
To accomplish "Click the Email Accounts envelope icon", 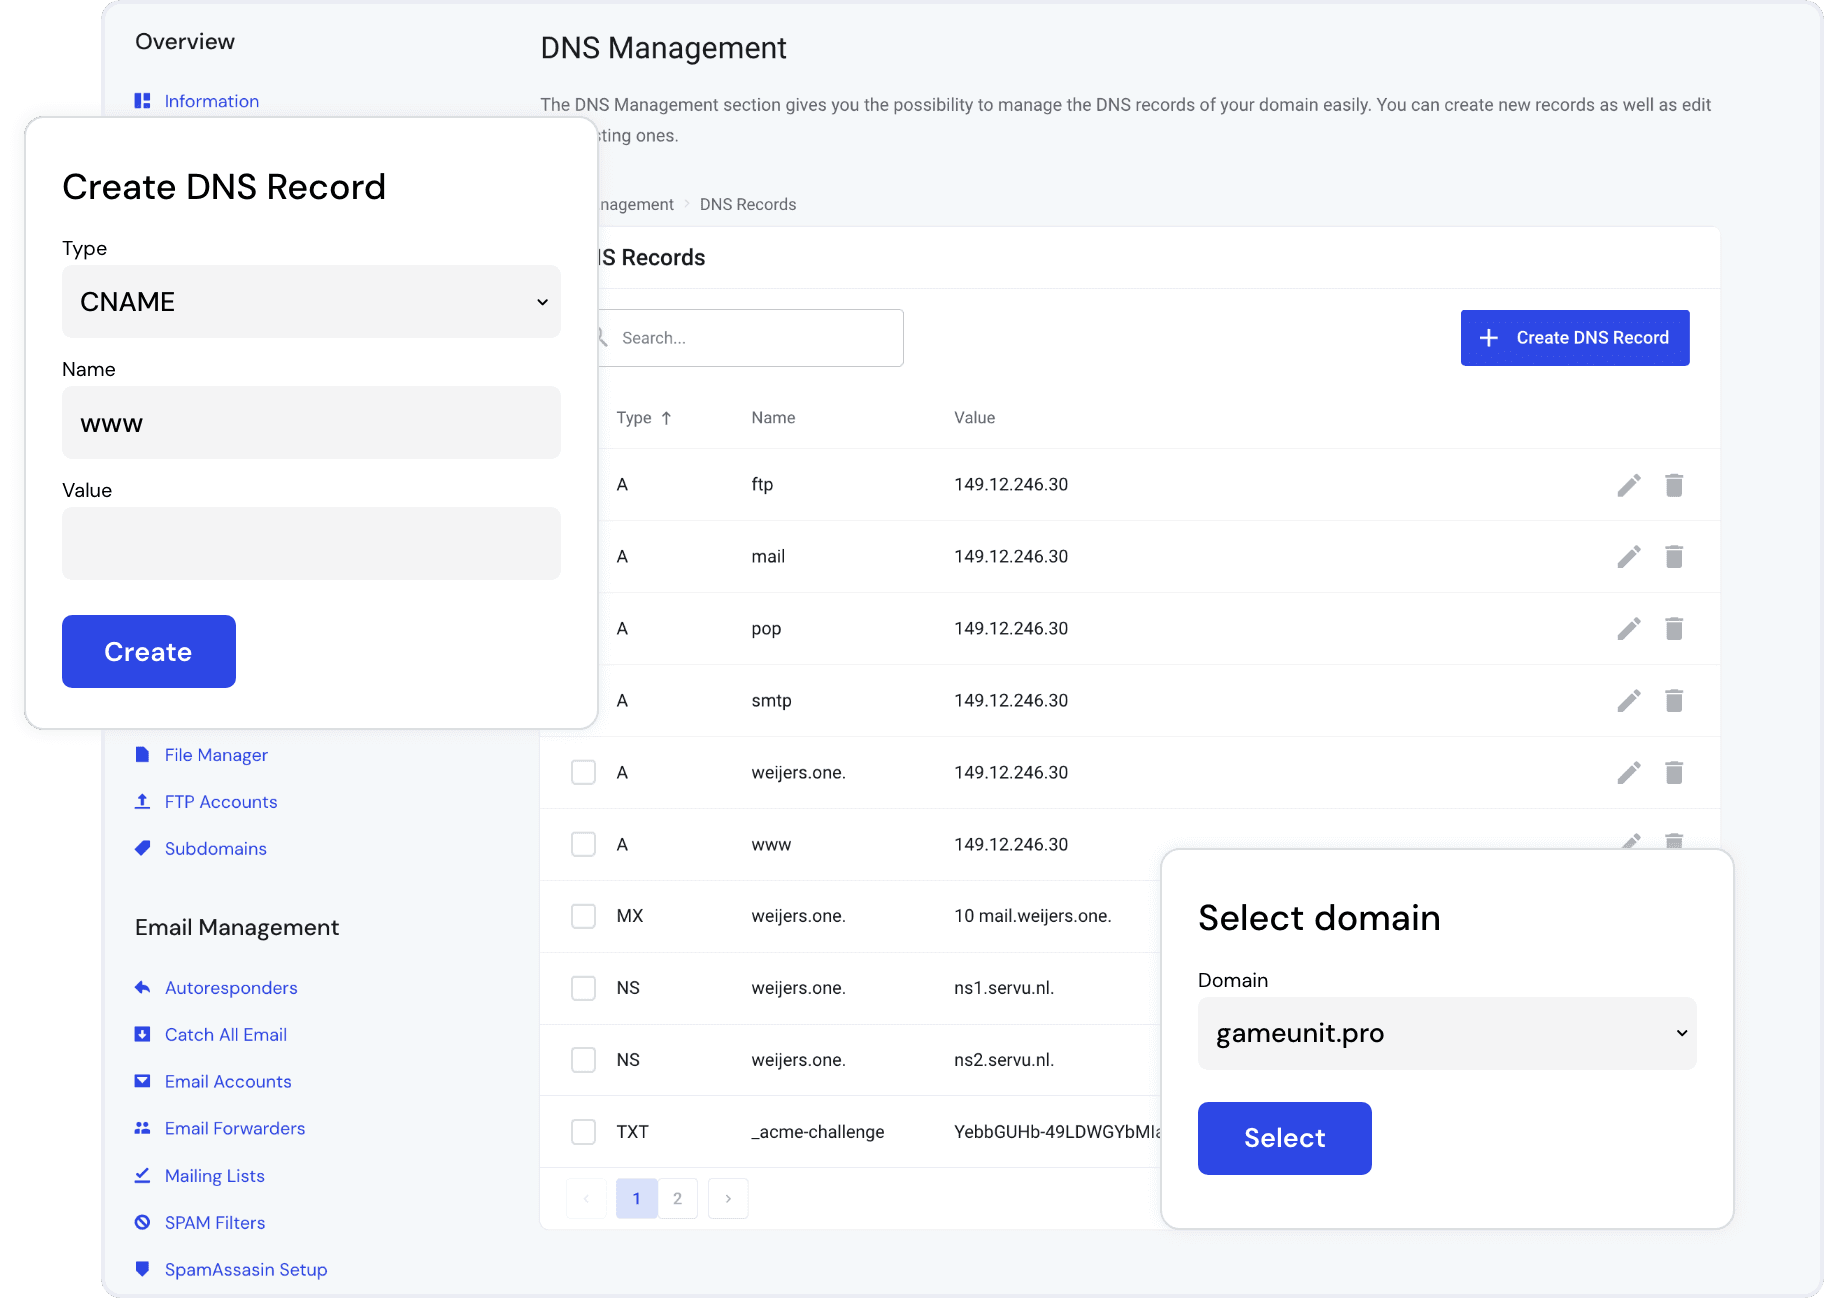I will point(142,1081).
